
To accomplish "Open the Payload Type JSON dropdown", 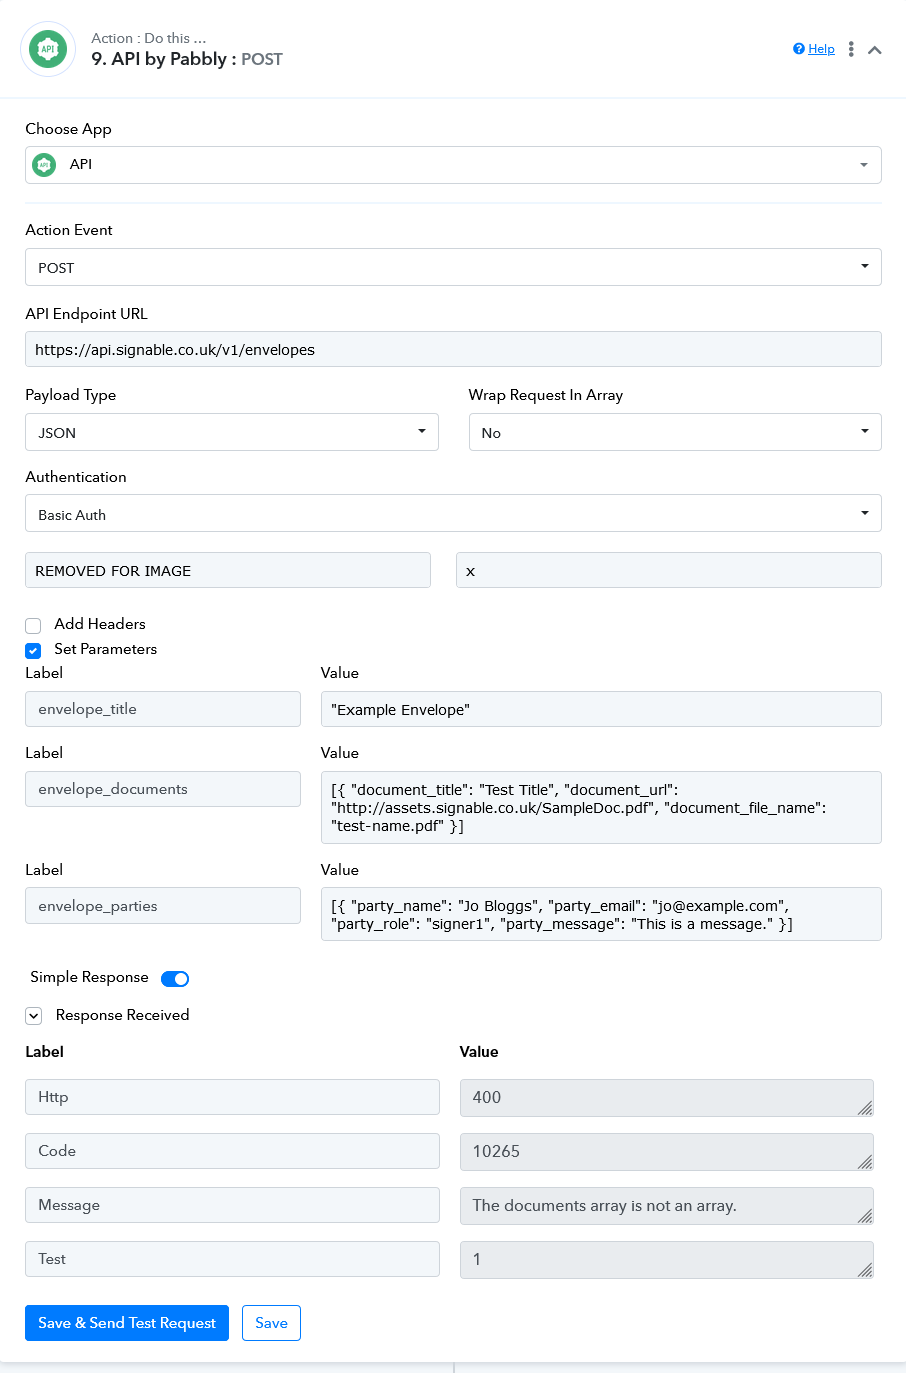I will [x=232, y=432].
